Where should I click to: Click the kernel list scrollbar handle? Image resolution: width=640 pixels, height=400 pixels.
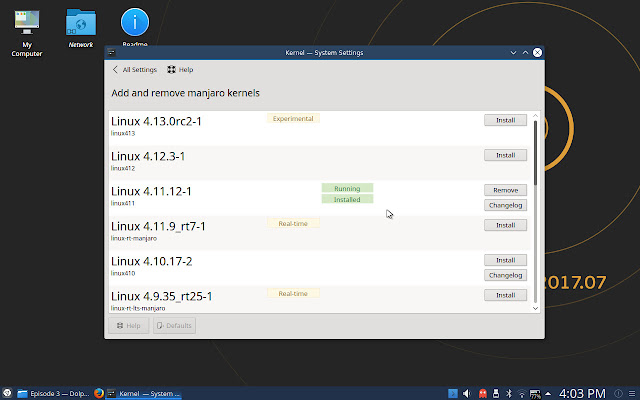point(536,152)
